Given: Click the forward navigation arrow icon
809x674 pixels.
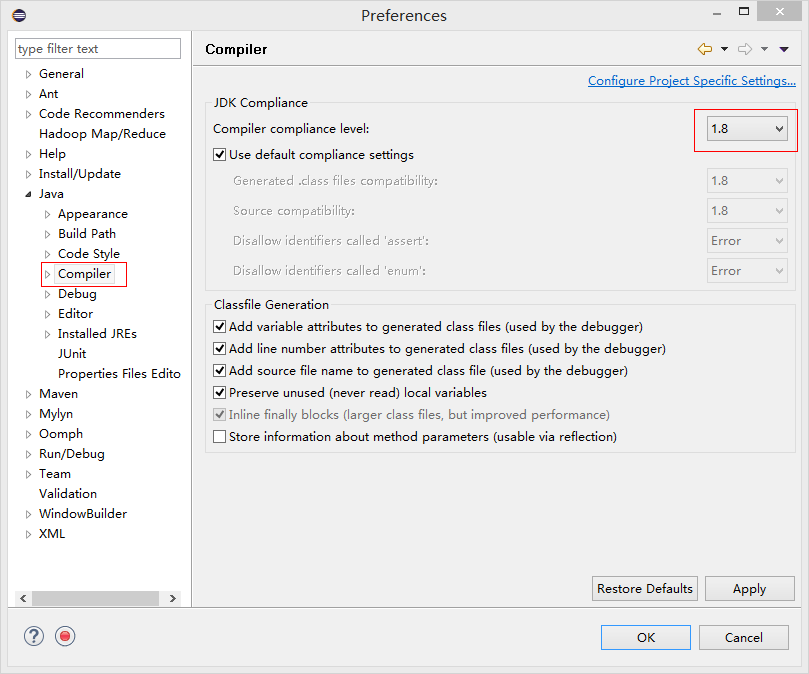Looking at the screenshot, I should click(x=745, y=49).
